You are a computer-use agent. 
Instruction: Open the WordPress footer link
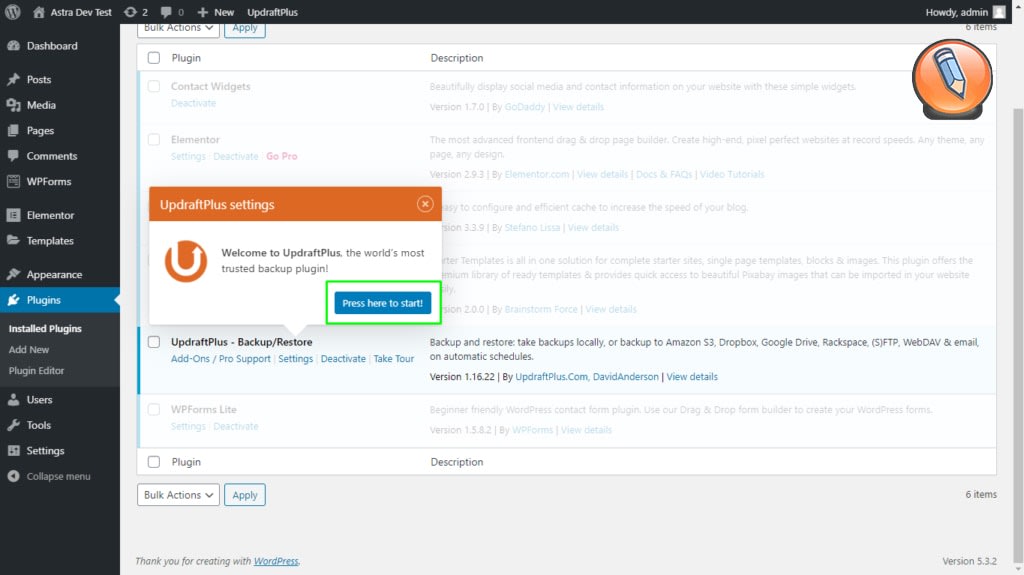click(x=276, y=561)
